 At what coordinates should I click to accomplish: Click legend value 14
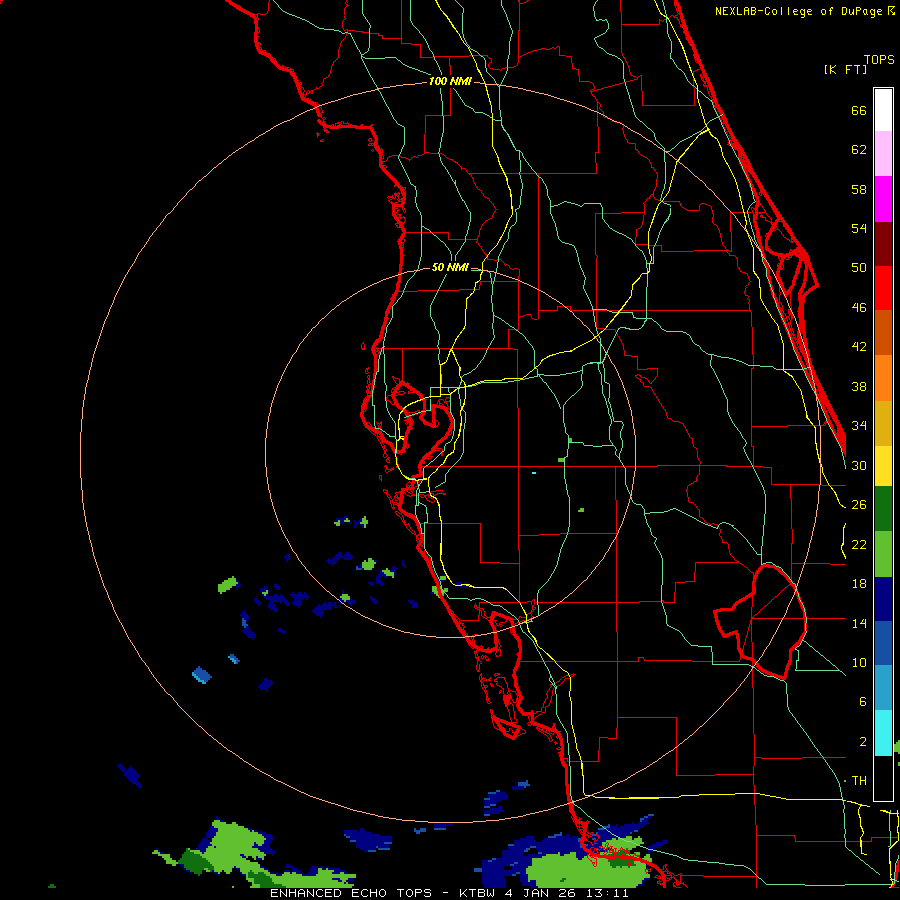tap(859, 623)
